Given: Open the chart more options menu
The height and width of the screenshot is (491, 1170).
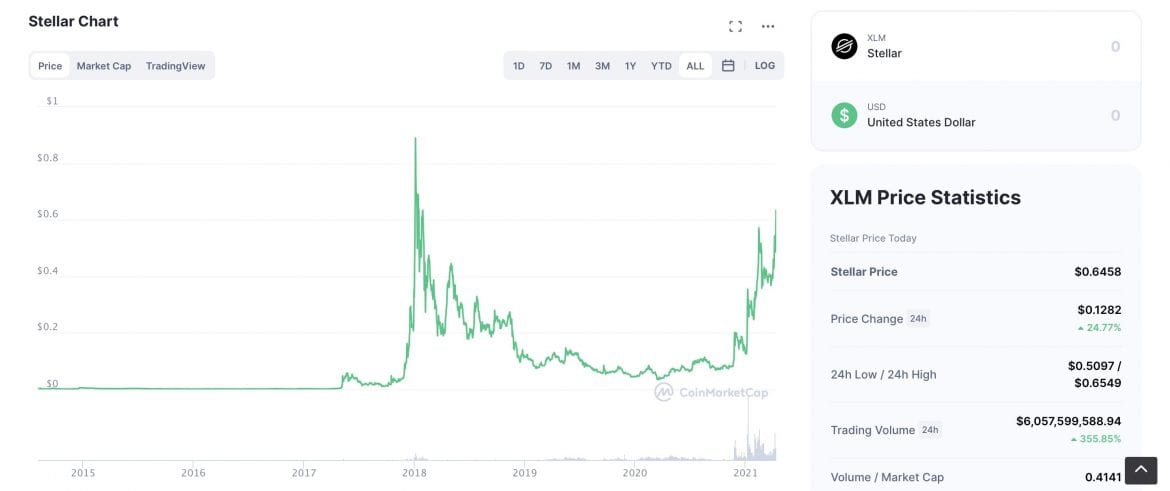Looking at the screenshot, I should pyautogui.click(x=768, y=27).
